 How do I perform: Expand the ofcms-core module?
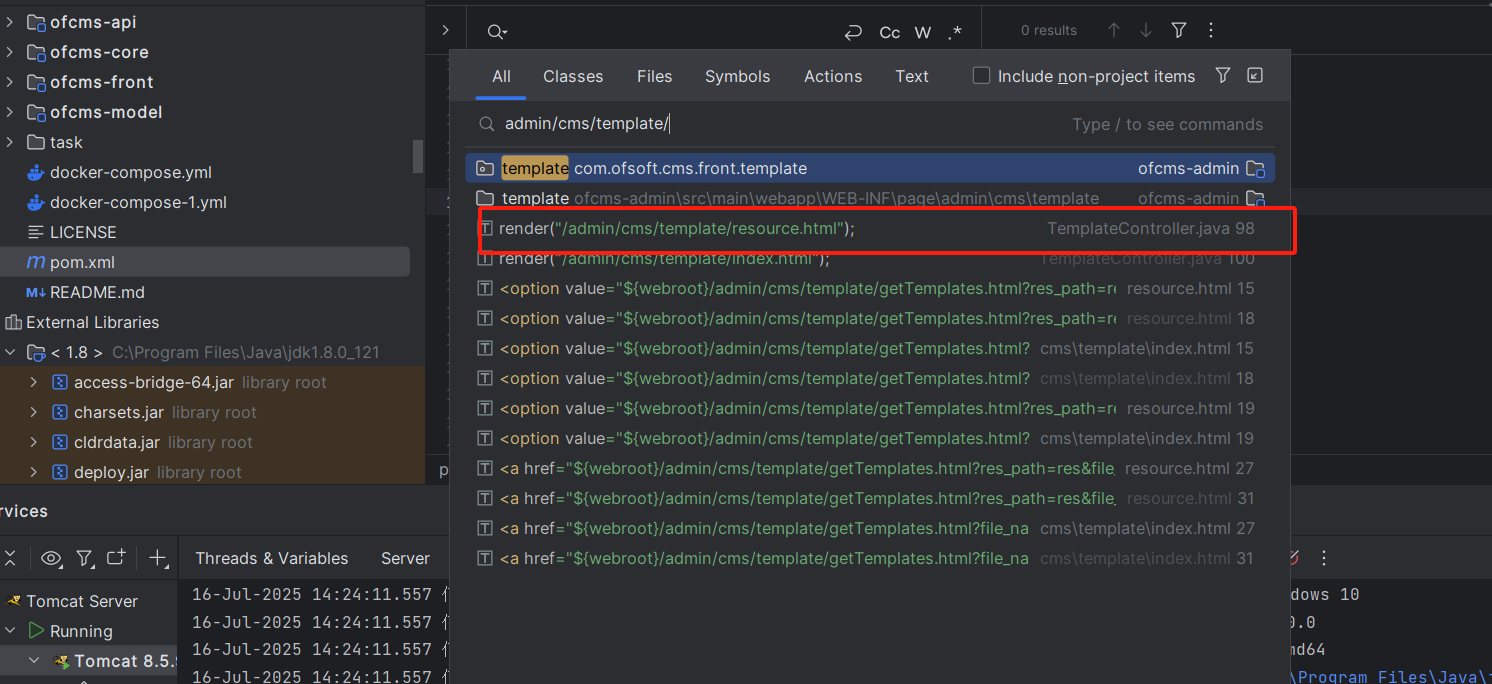(x=10, y=52)
